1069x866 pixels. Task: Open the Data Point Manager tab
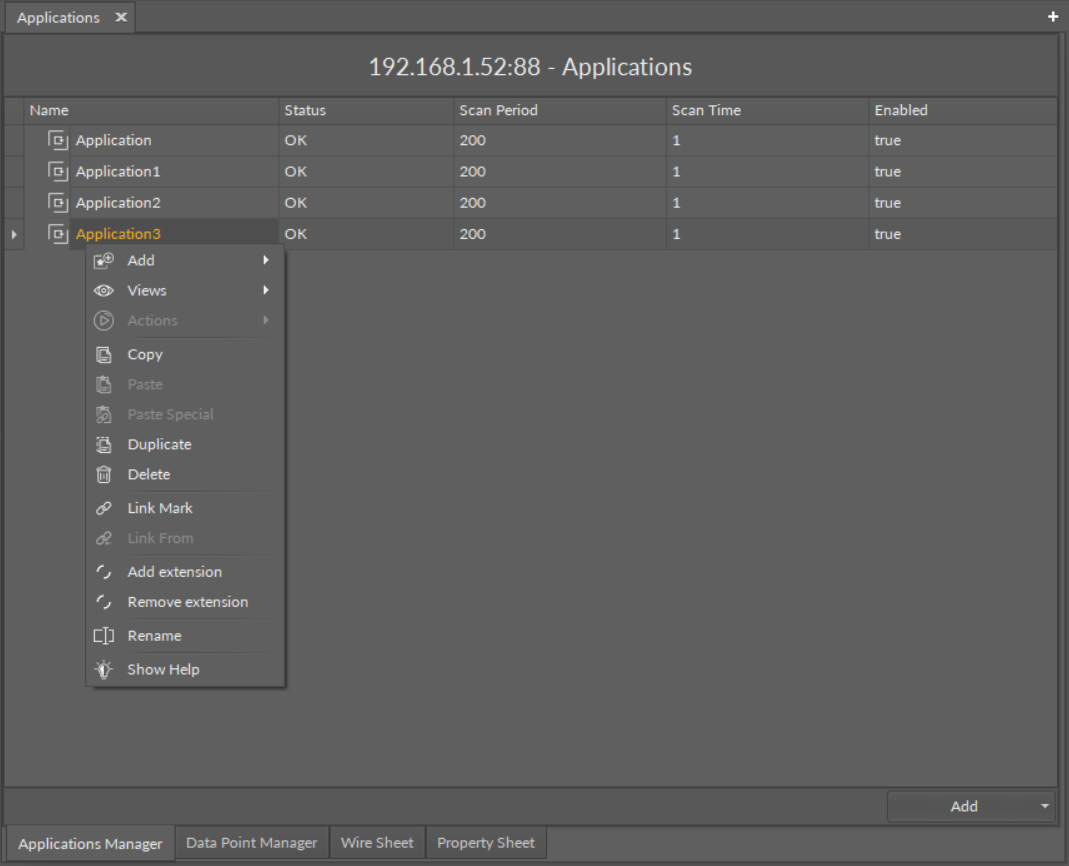click(x=251, y=843)
